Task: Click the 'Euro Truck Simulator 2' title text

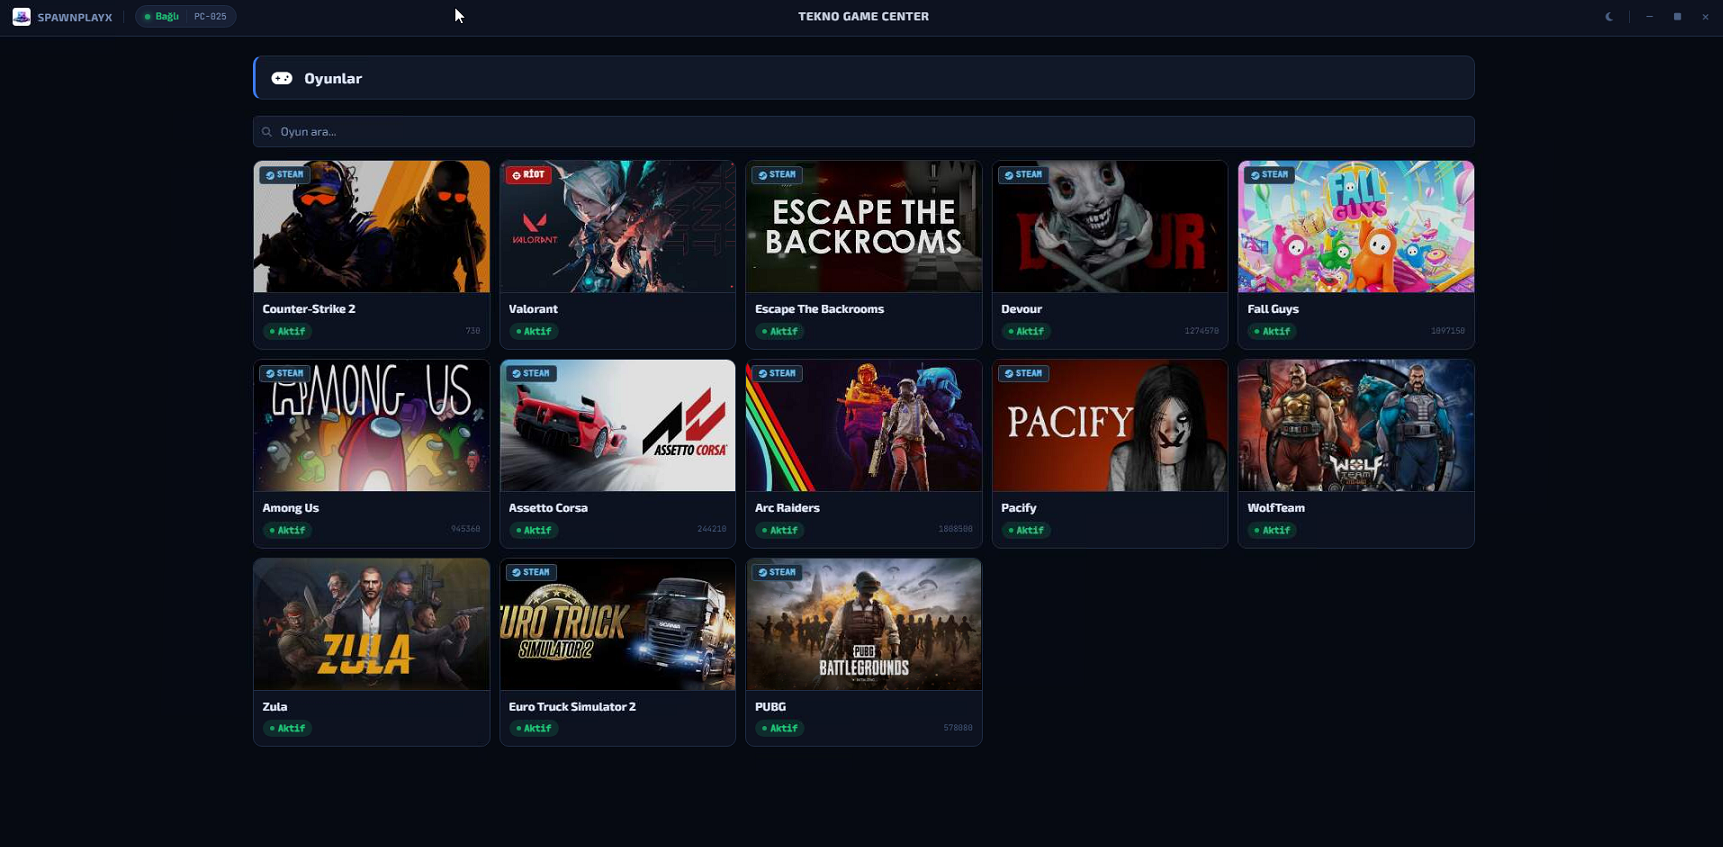Action: (572, 707)
